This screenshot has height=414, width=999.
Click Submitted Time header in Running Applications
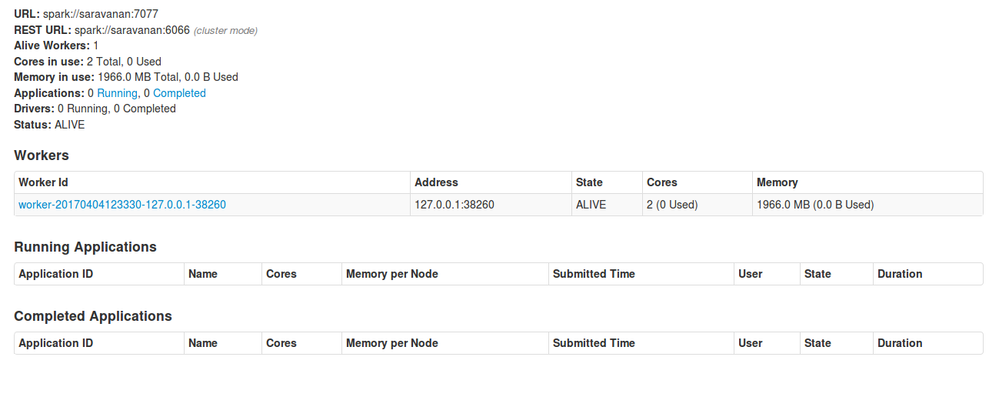(594, 274)
